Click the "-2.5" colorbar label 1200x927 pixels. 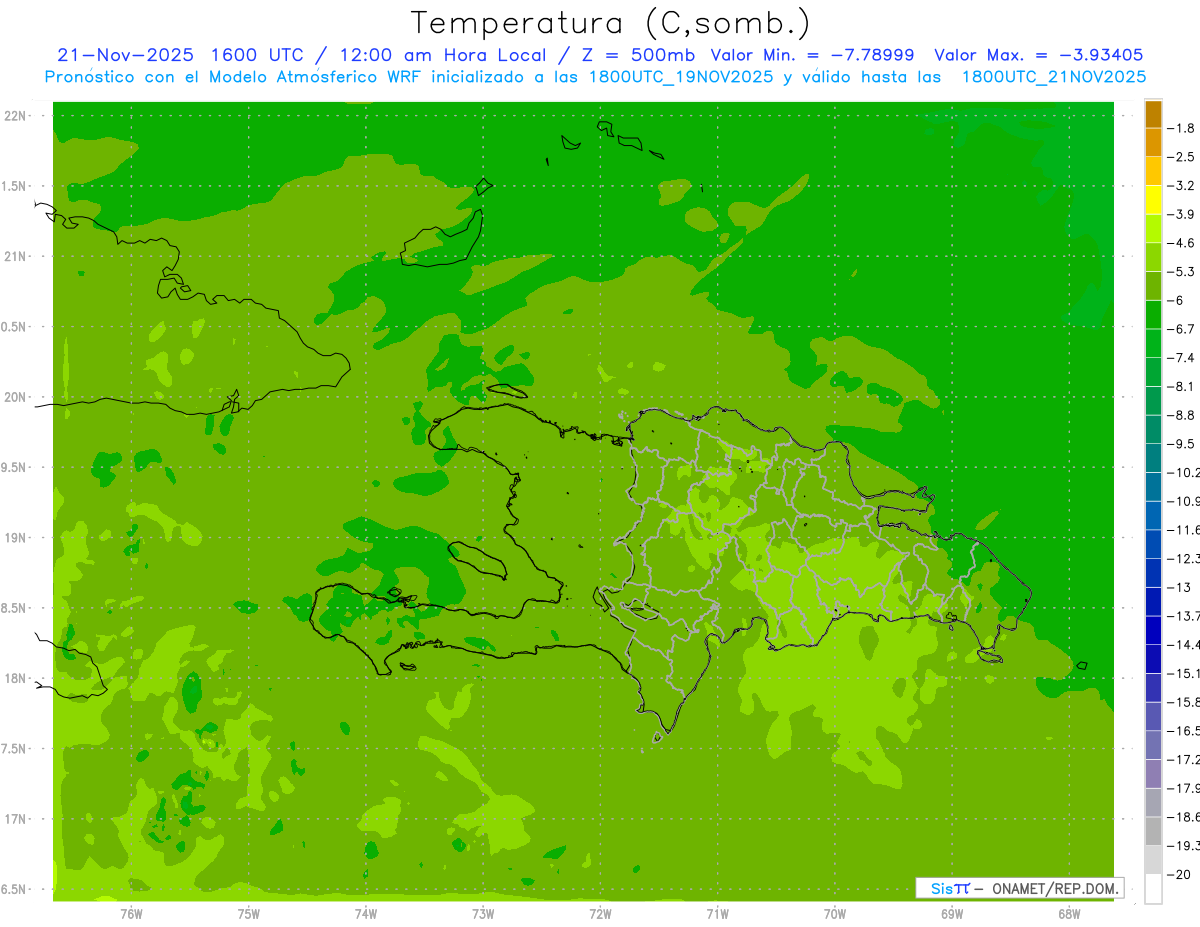click(1182, 157)
